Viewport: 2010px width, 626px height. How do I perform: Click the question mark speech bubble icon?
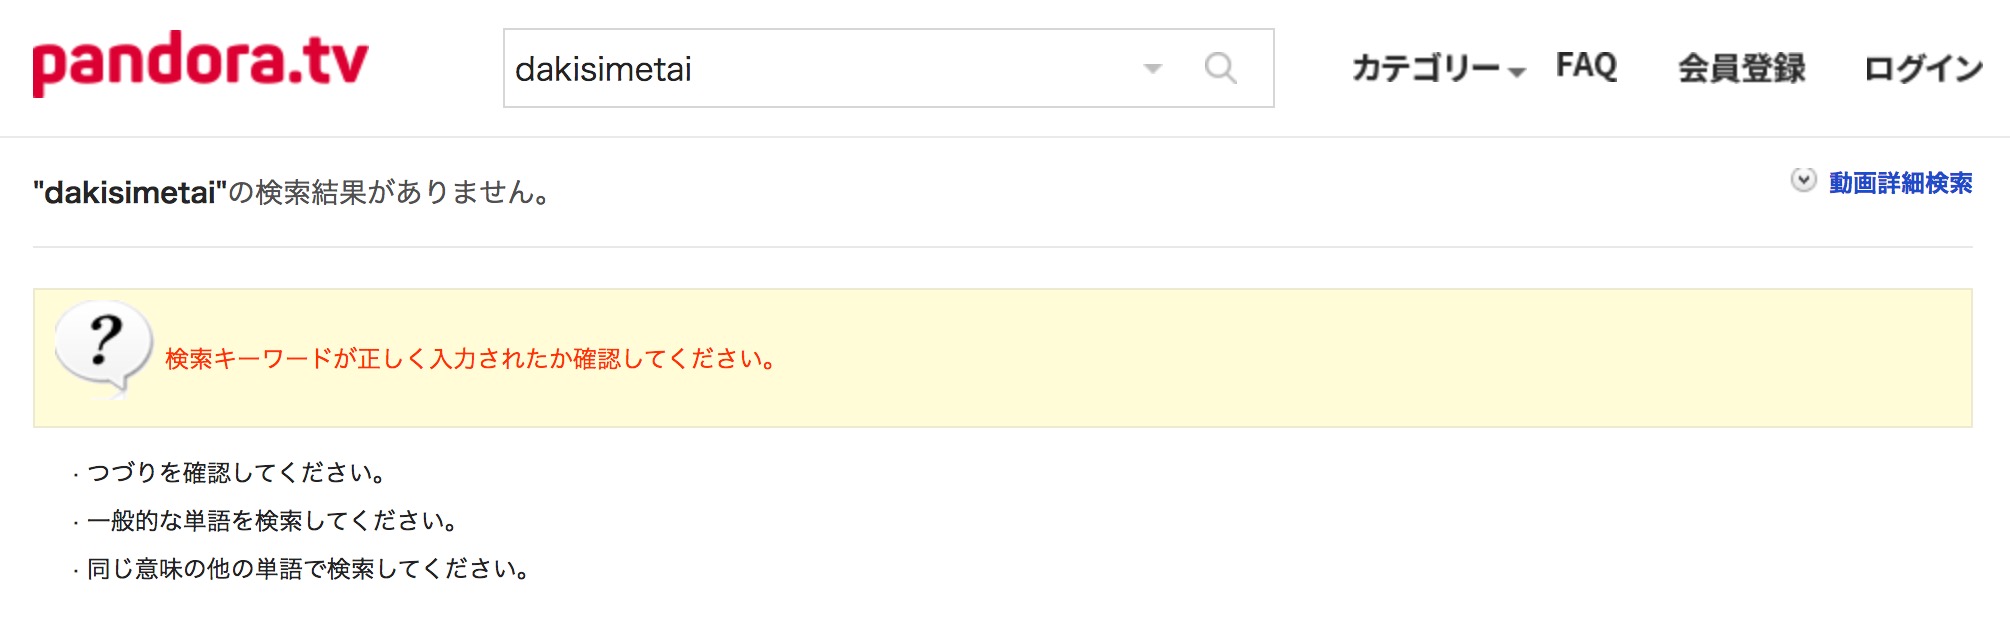click(x=104, y=349)
